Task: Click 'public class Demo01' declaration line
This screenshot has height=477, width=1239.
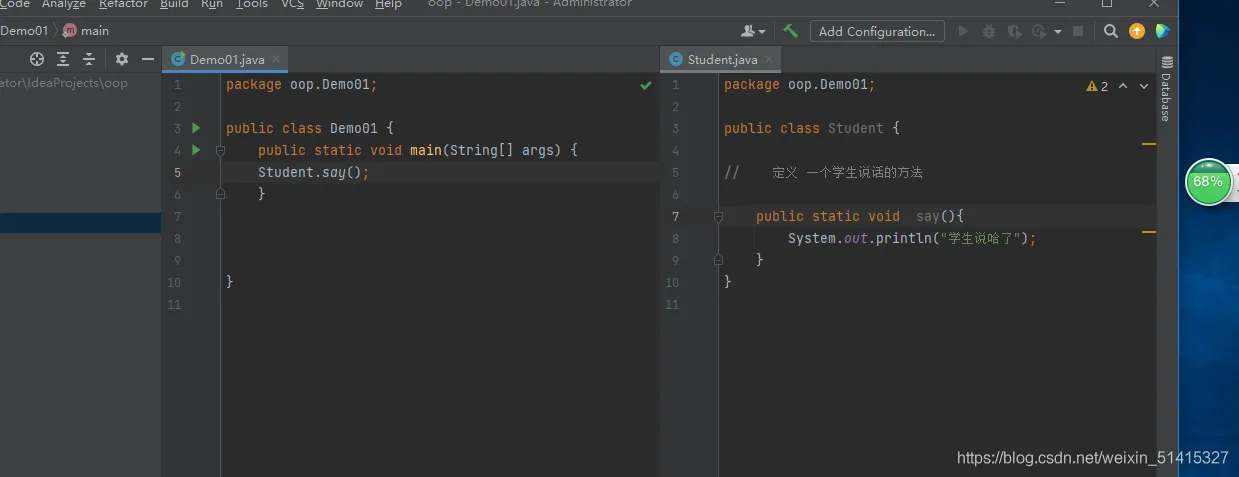Action: coord(310,128)
